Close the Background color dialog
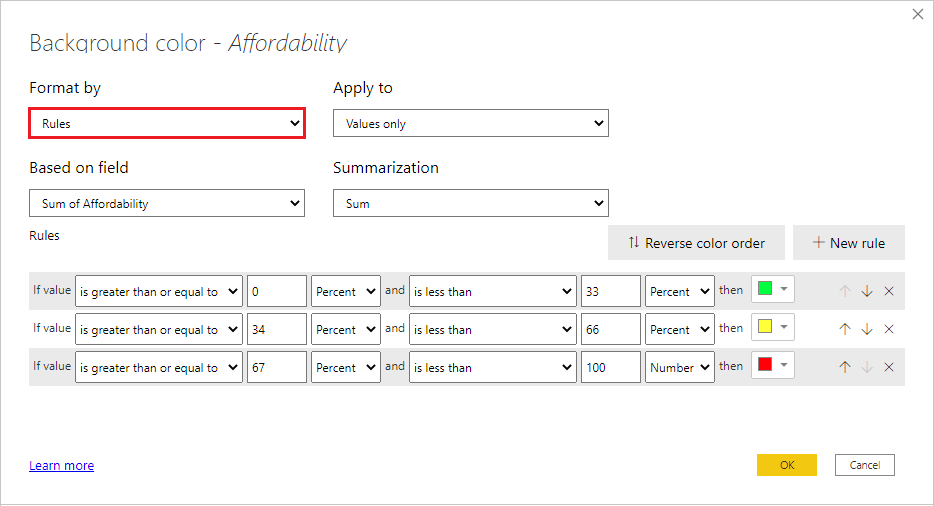The width and height of the screenshot is (934, 506). tap(917, 14)
